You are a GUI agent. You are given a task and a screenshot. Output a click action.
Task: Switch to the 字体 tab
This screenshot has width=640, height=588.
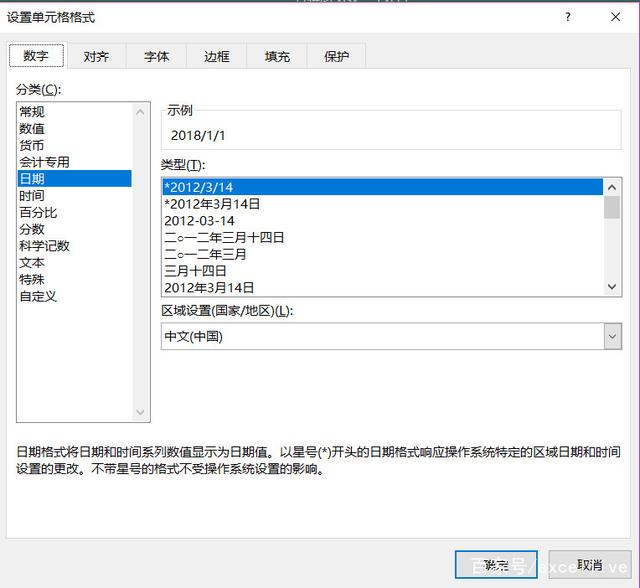pyautogui.click(x=156, y=56)
